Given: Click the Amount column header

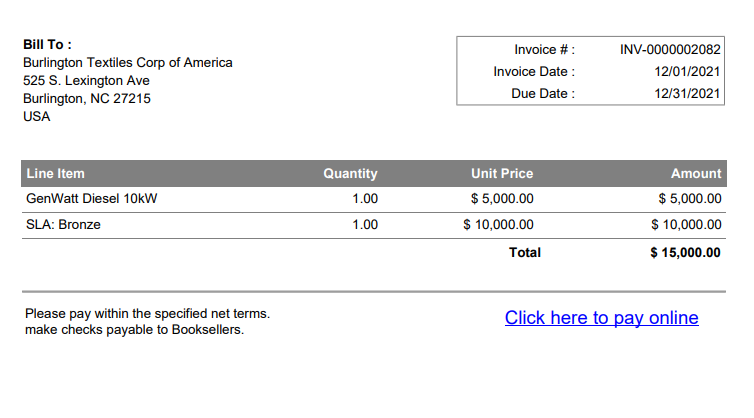Looking at the screenshot, I should tap(696, 174).
